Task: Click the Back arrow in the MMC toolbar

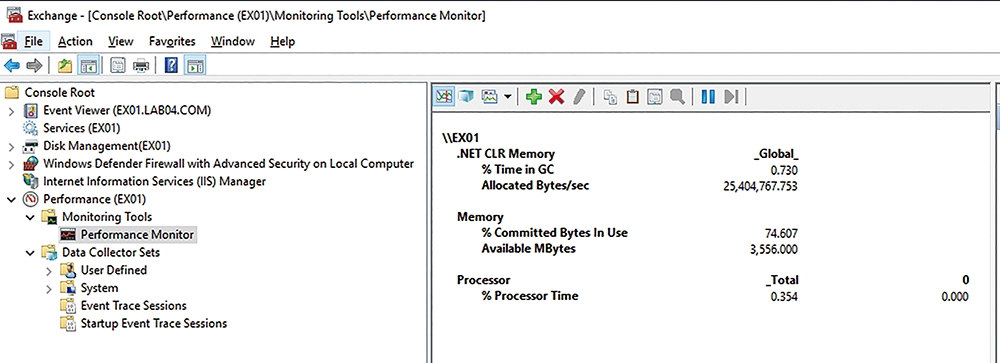Action: click(11, 65)
